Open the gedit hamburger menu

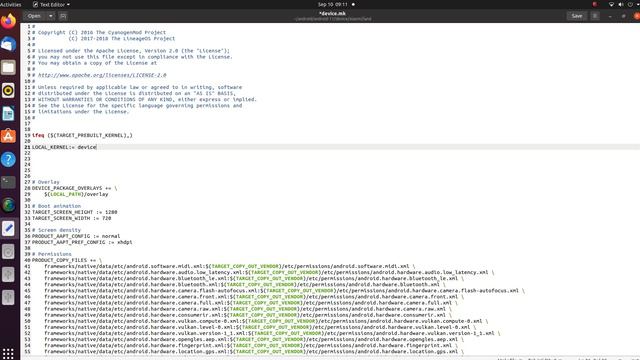point(595,16)
